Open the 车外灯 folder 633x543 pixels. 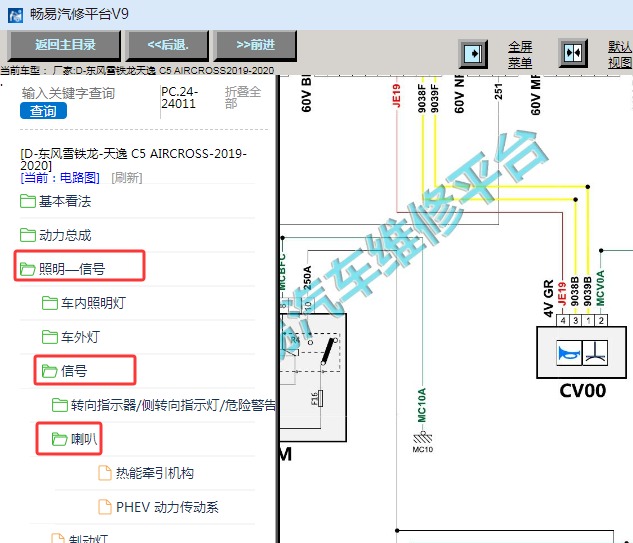click(80, 337)
